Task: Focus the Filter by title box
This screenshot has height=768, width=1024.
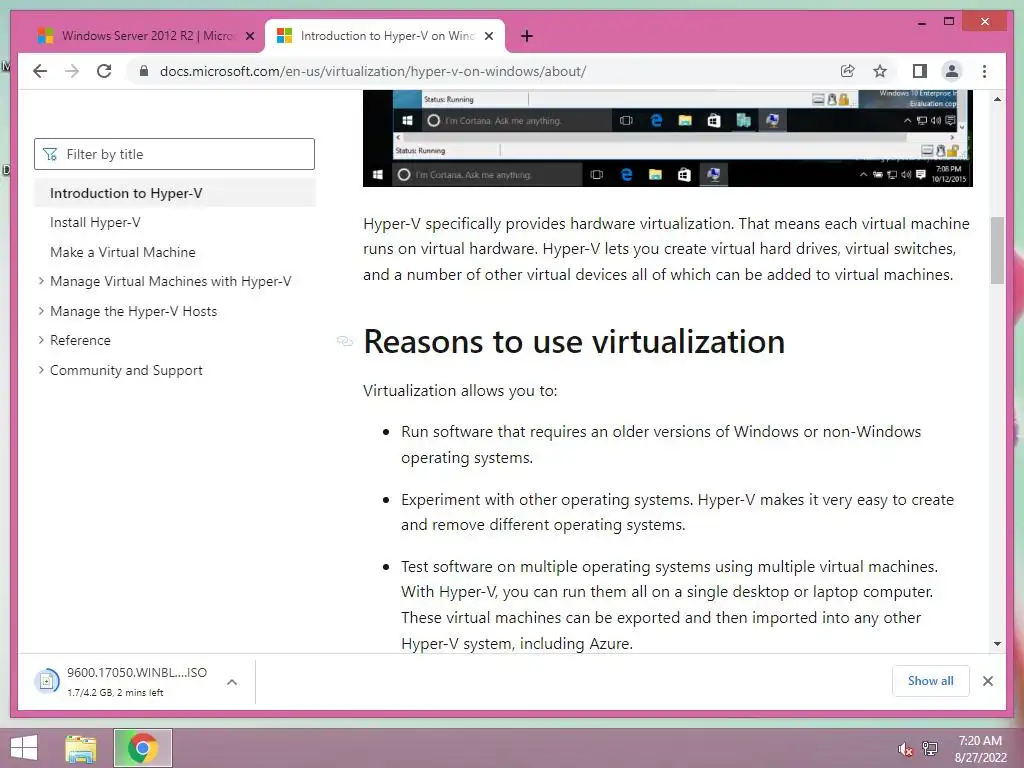Action: [x=174, y=154]
